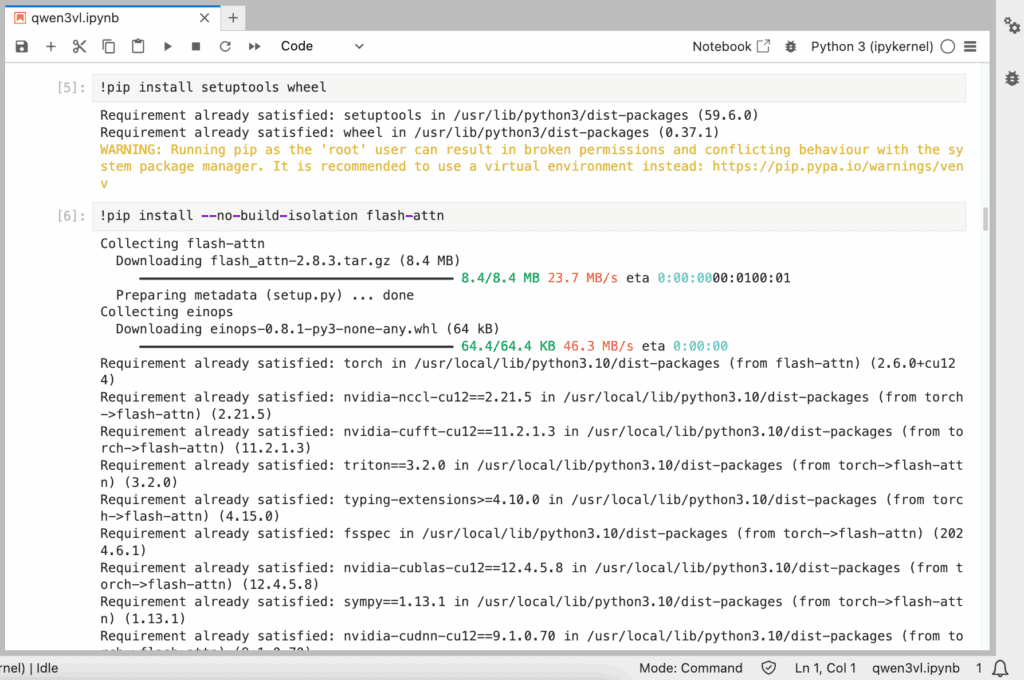Save the notebook with the floppy disk icon
The height and width of the screenshot is (680, 1024).
click(x=22, y=46)
